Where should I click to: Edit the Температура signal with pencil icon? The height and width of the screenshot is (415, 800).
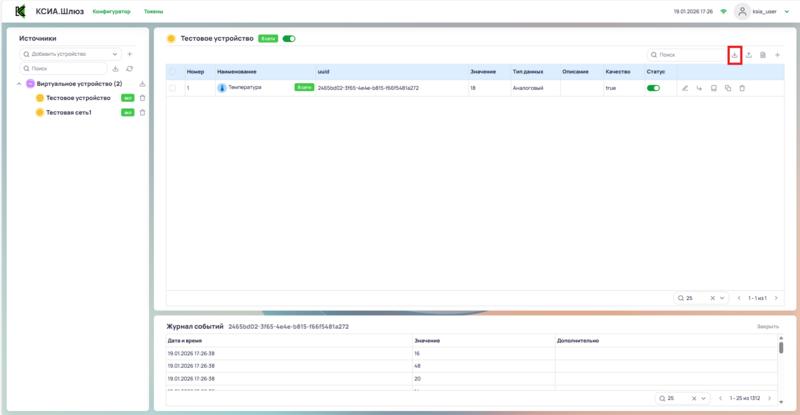[x=685, y=88]
